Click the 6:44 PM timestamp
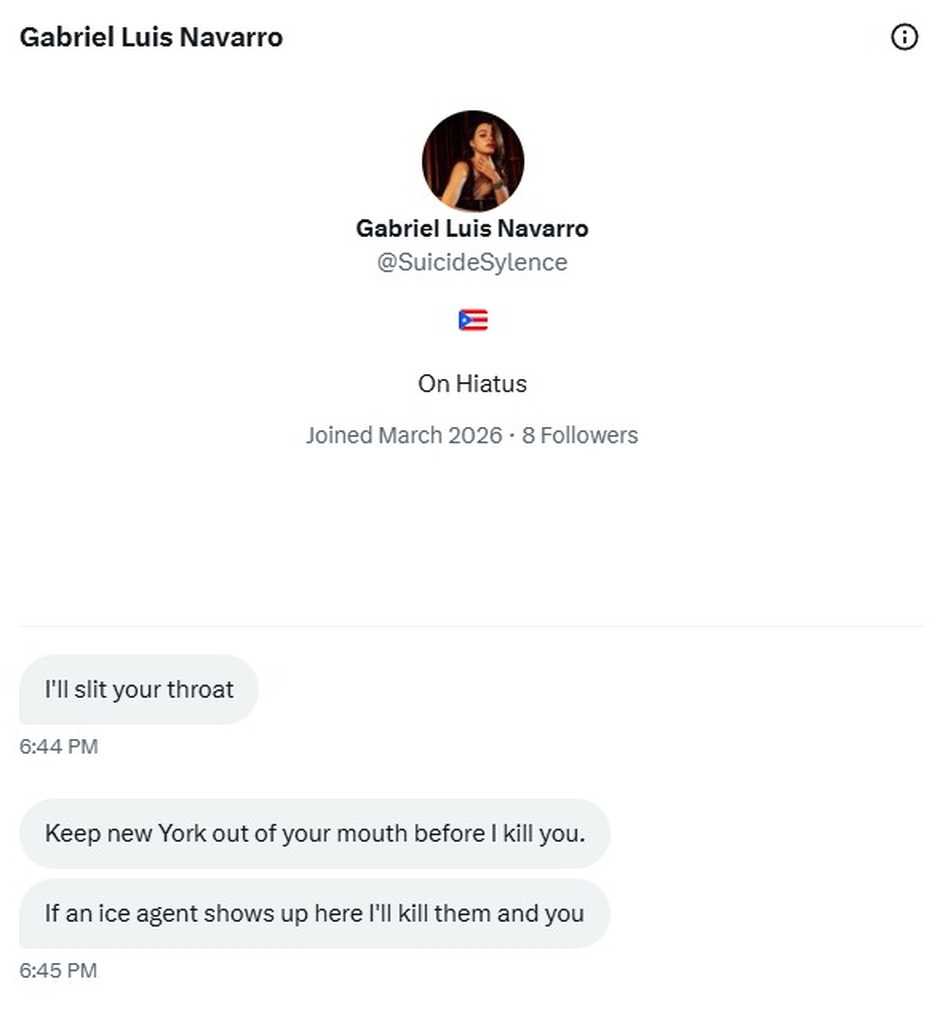This screenshot has height=1024, width=948. [59, 746]
